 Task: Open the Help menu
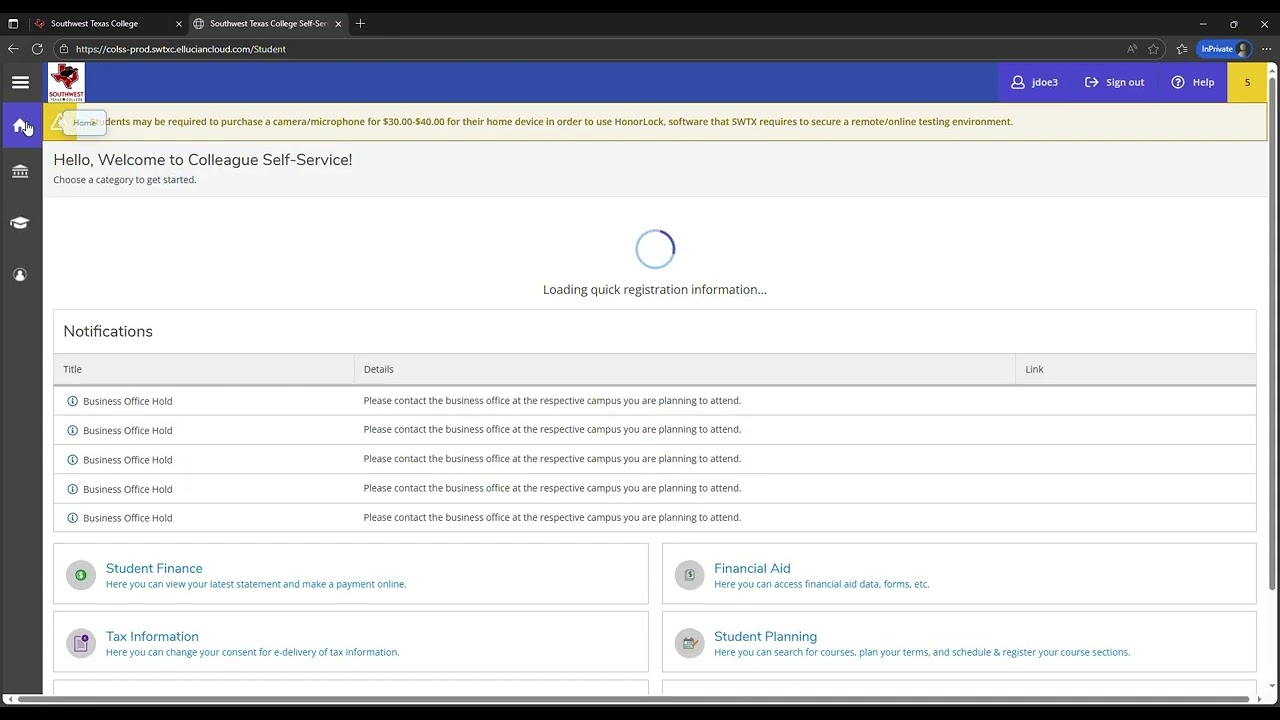1193,82
